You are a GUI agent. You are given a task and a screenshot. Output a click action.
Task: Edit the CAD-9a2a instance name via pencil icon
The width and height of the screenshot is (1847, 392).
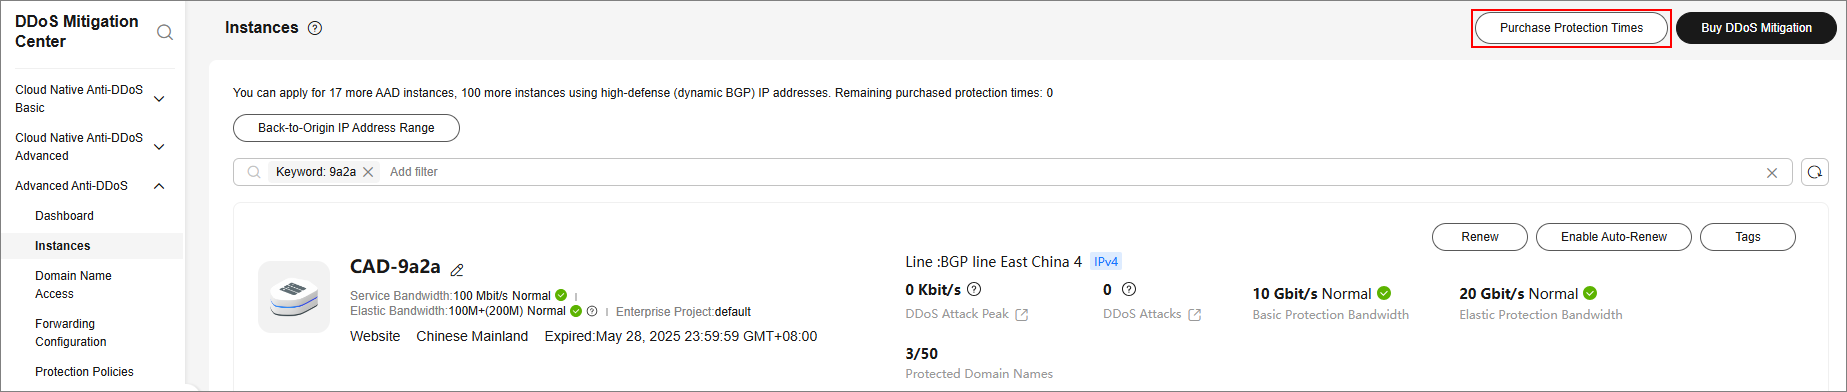[457, 270]
